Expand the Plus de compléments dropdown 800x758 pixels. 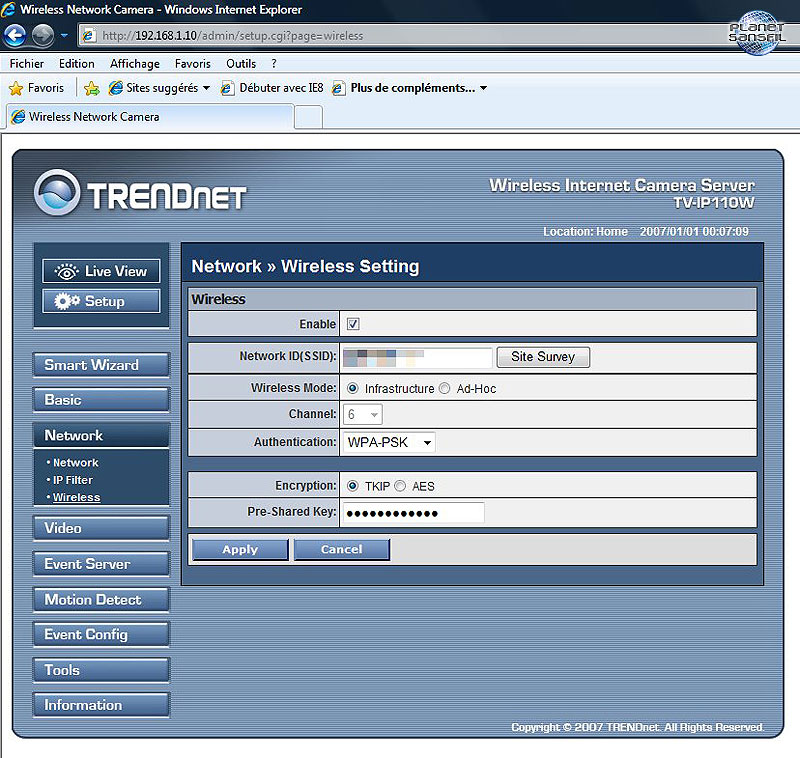[418, 88]
